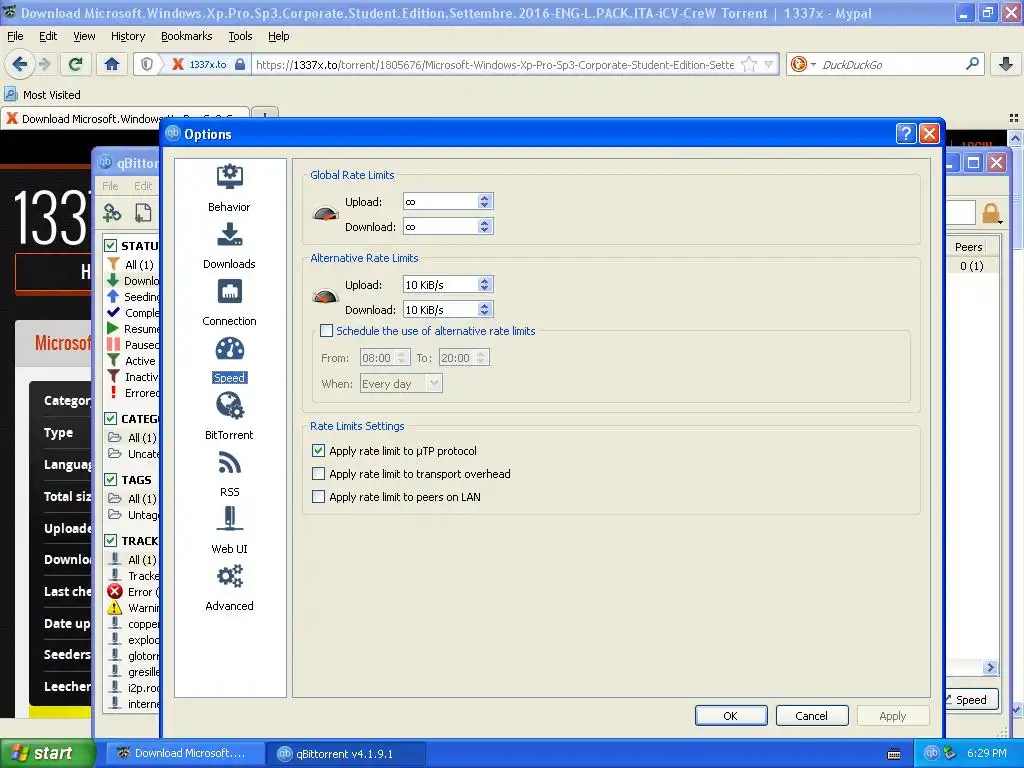Screen dimensions: 1024x768
Task: Click the Global Download limit spinner
Action: click(484, 226)
